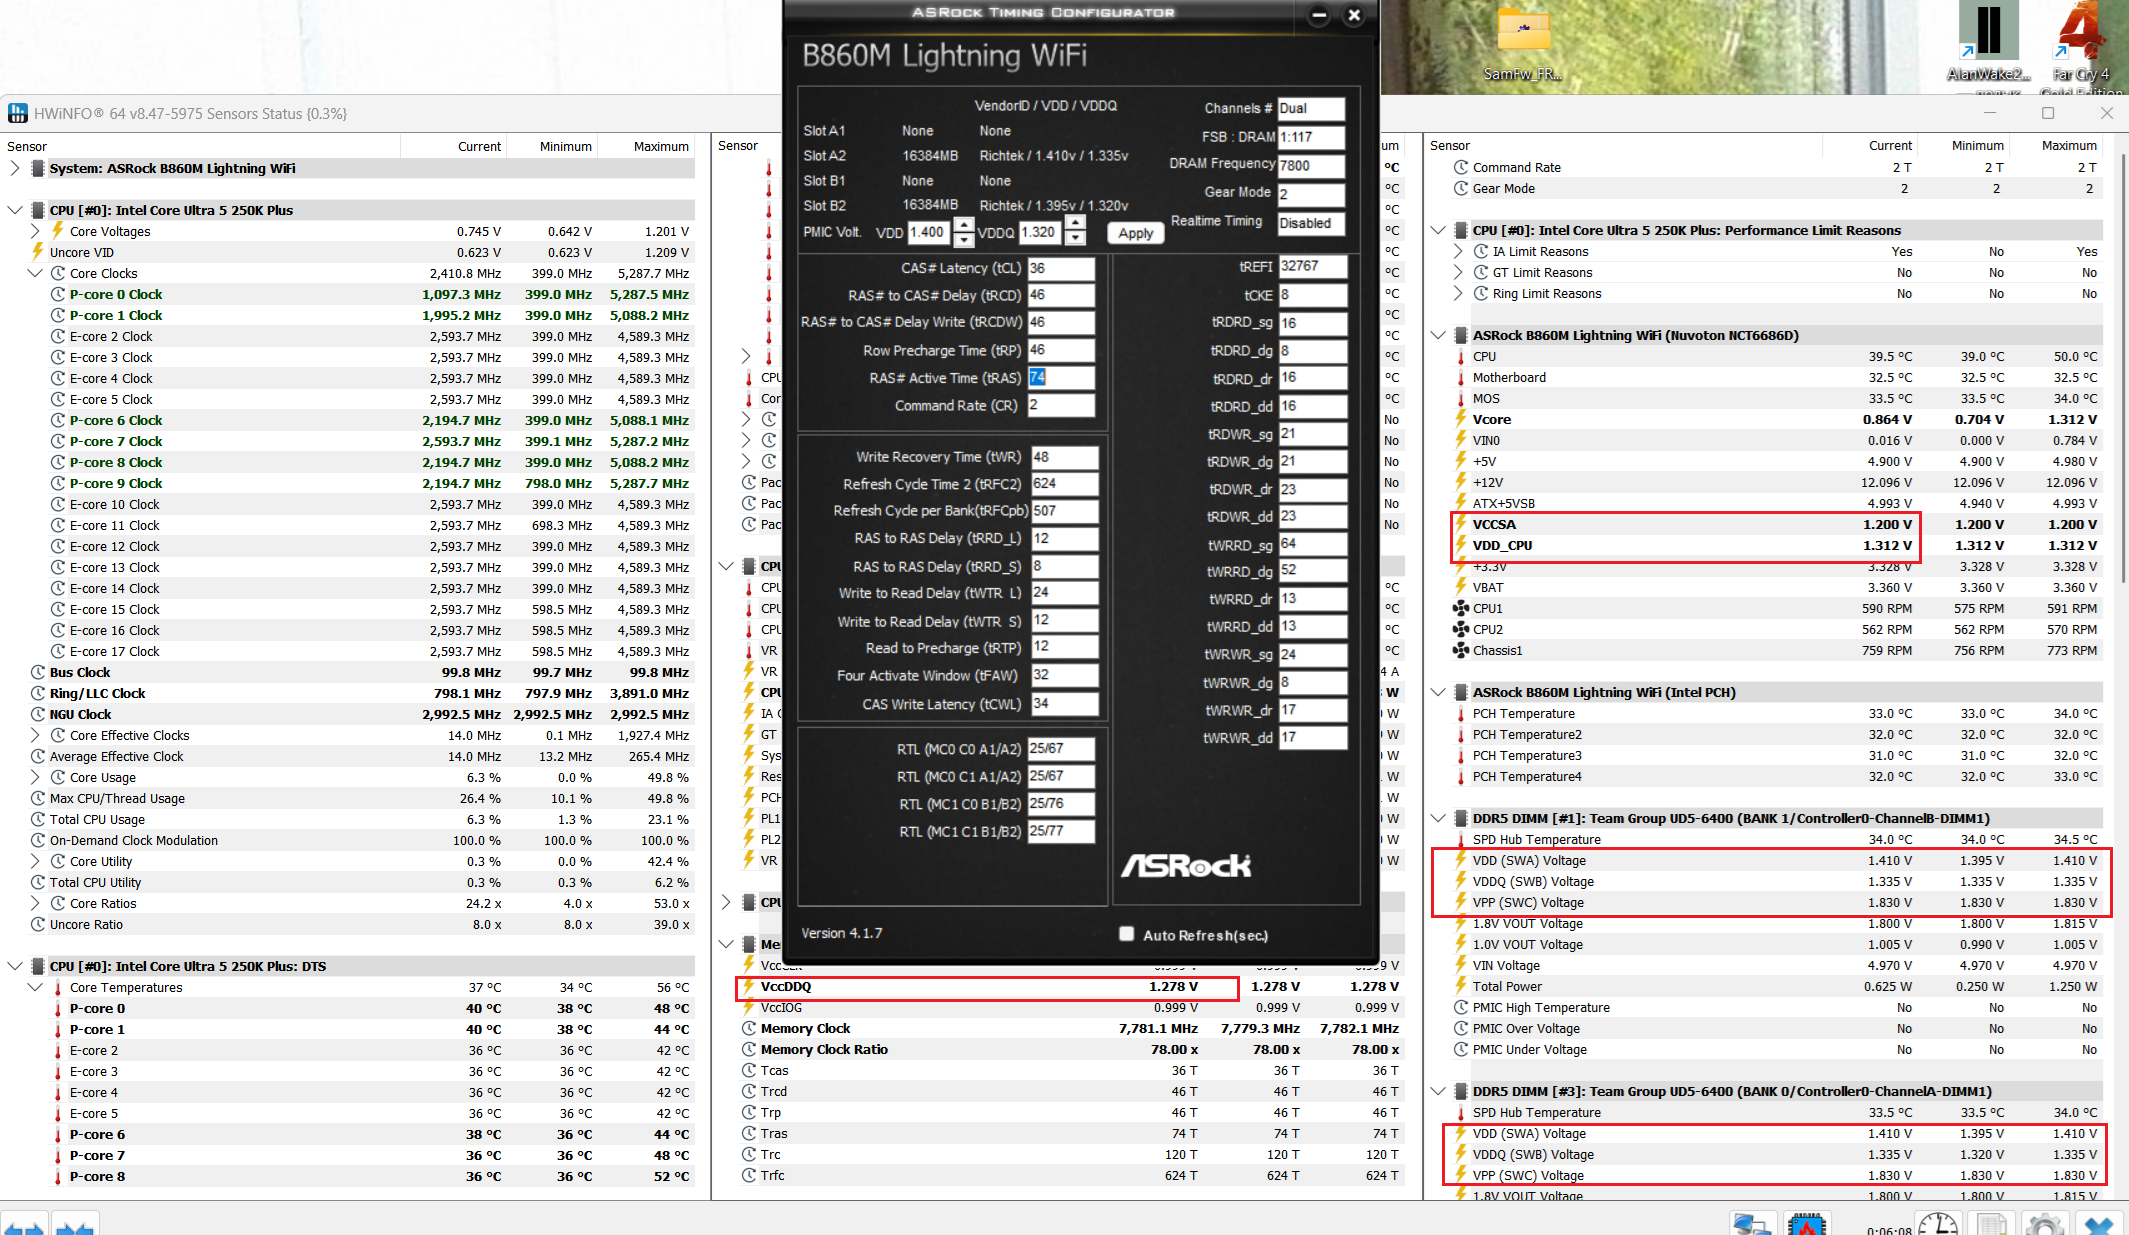Expand the Ring Limit Reasons row
The image size is (2129, 1235).
tap(1458, 293)
